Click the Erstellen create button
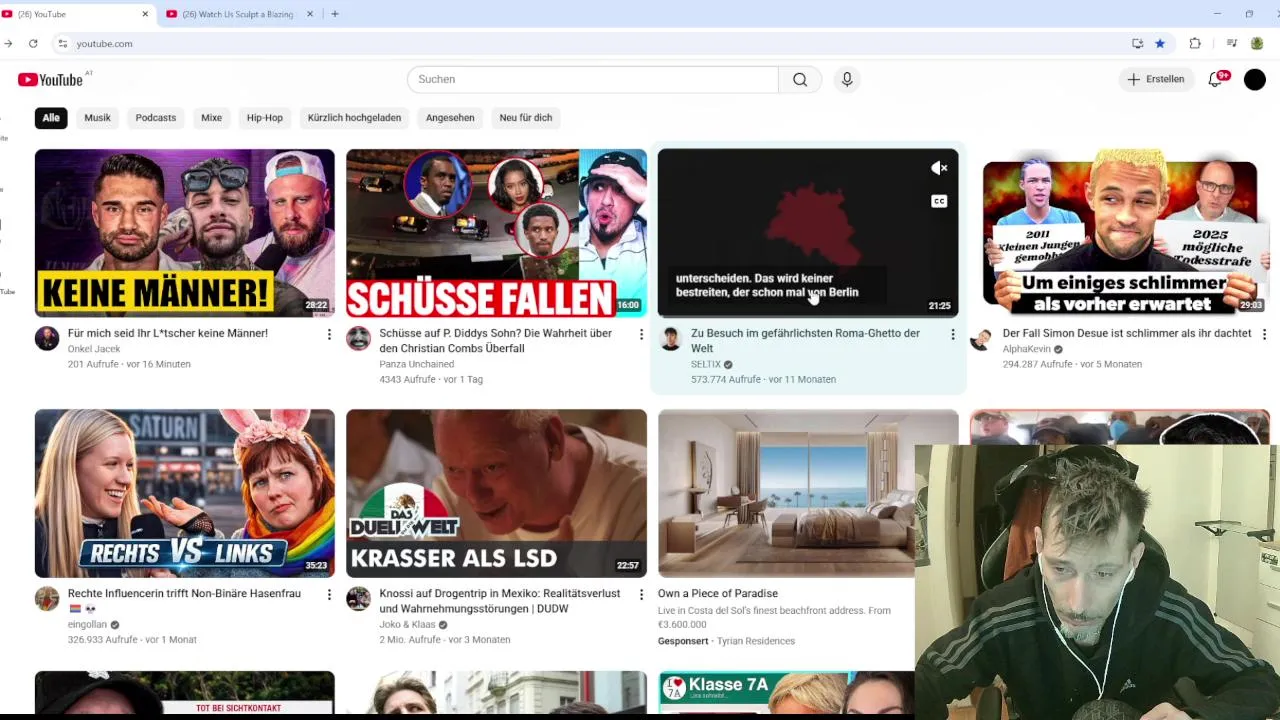The width and height of the screenshot is (1280, 720). [1156, 79]
